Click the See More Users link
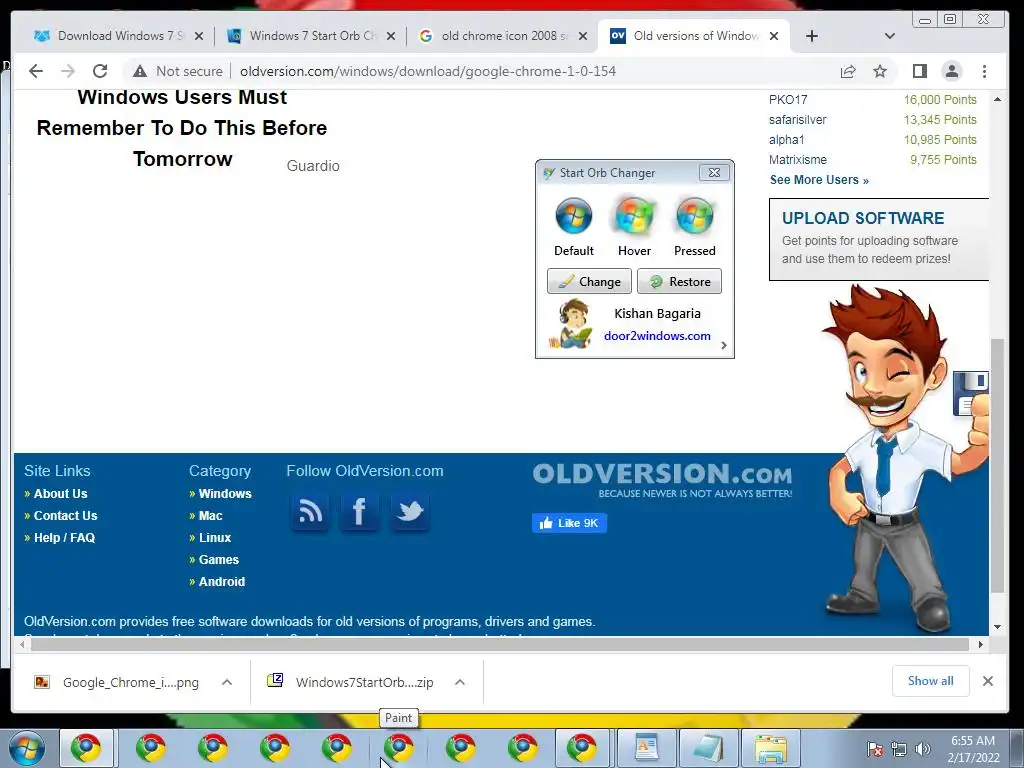The image size is (1024, 768). [819, 180]
